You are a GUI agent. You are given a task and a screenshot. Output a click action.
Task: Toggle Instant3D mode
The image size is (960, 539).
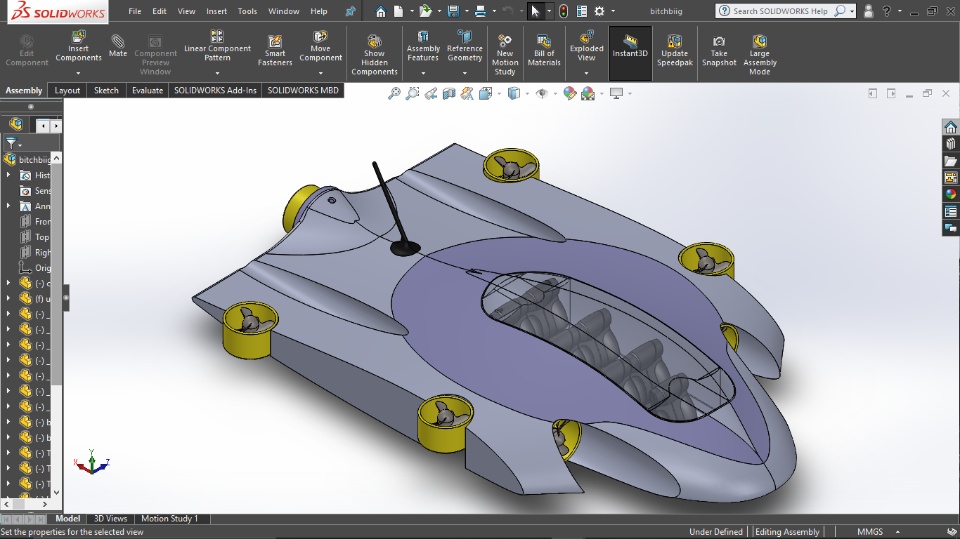[630, 46]
